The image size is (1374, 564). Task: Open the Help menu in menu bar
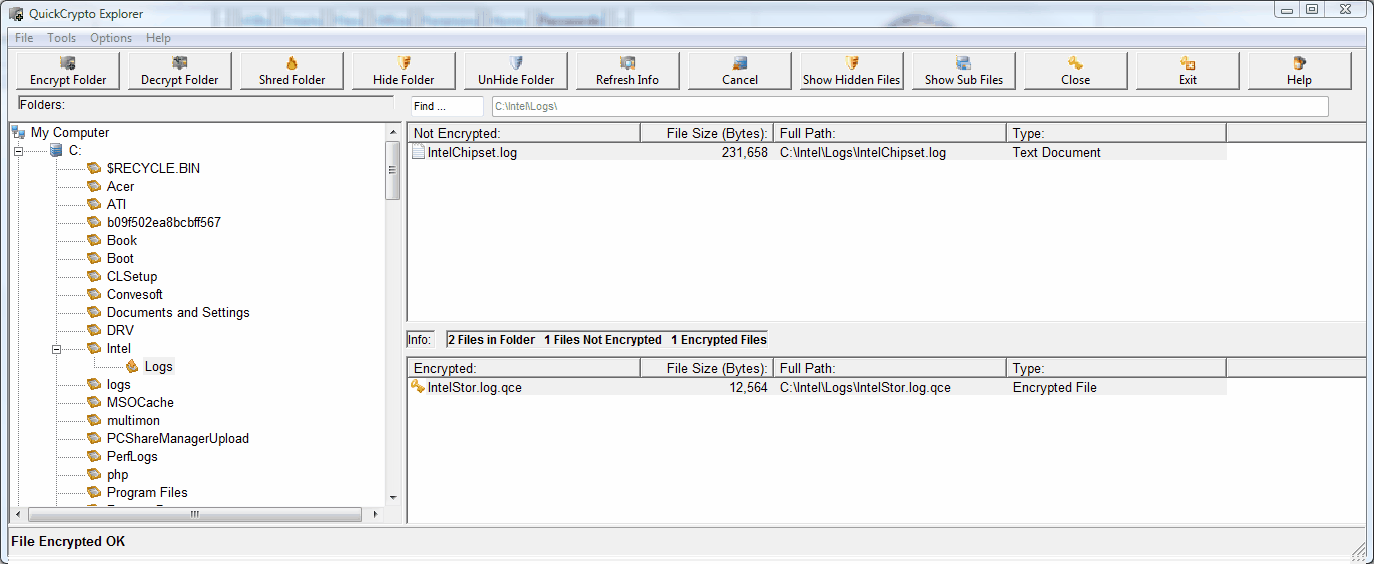(158, 38)
